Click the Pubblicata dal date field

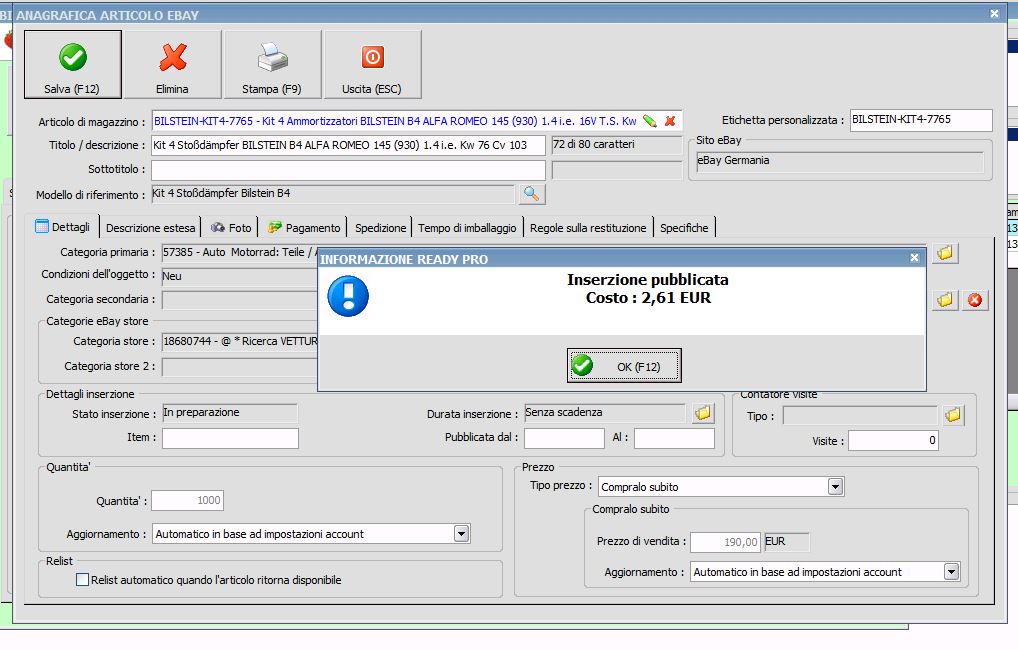coord(564,438)
